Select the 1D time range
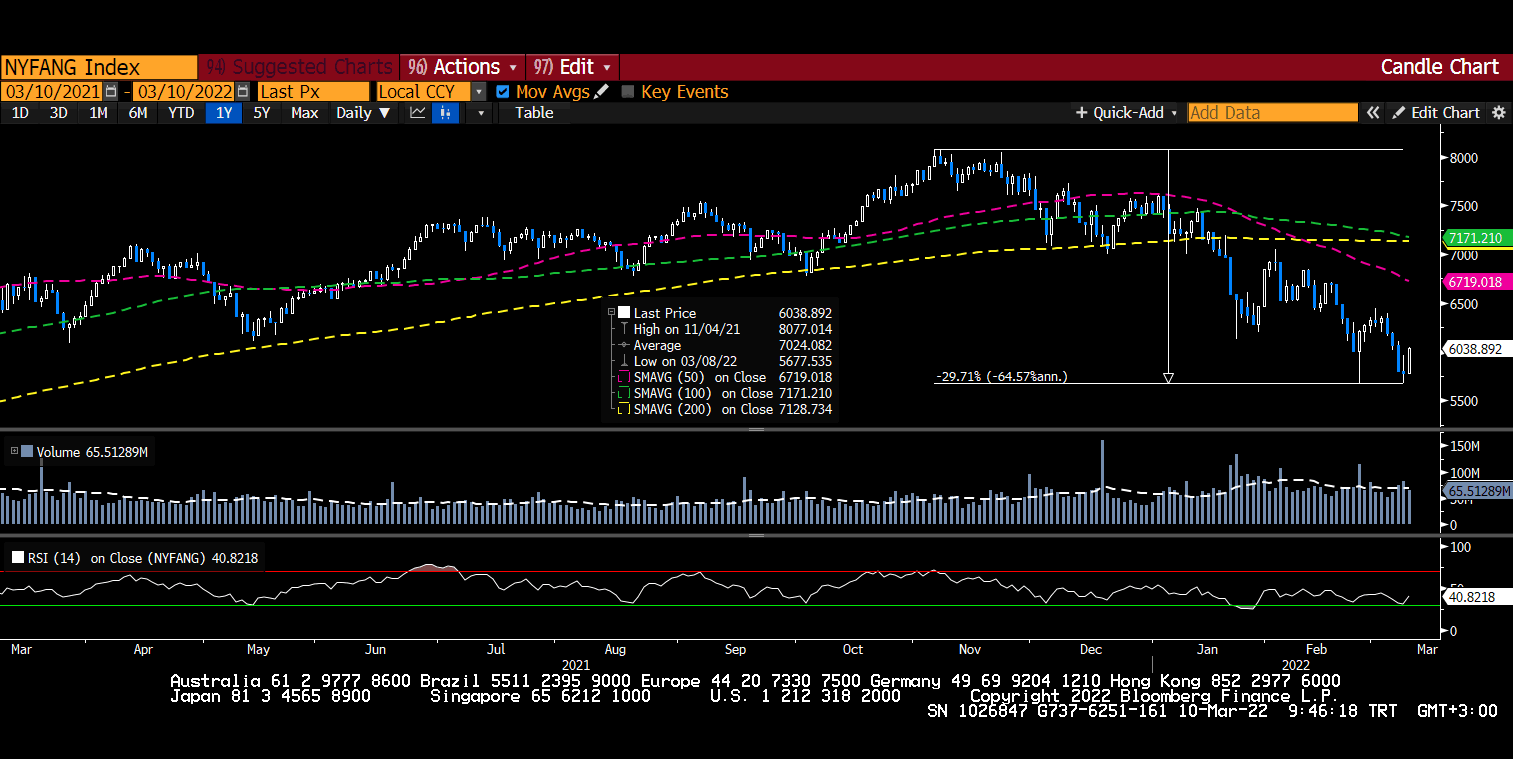This screenshot has width=1513, height=759. 20,113
